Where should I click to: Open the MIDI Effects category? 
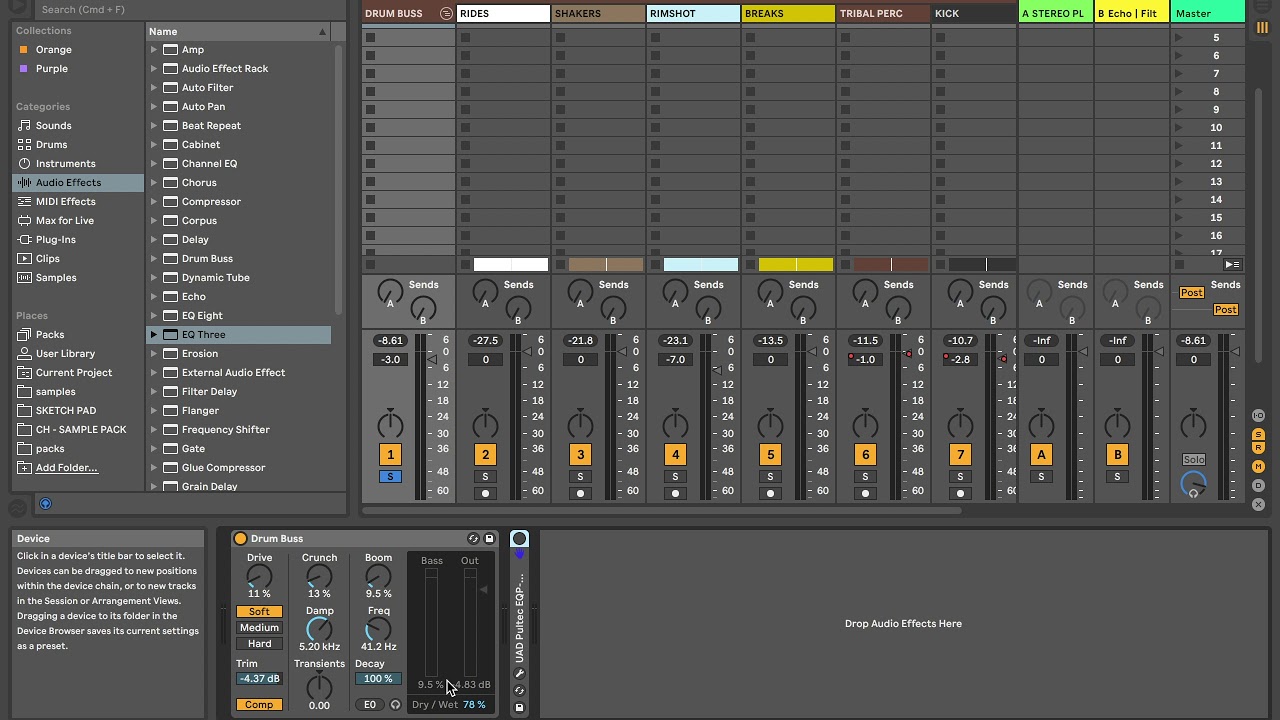(x=65, y=202)
